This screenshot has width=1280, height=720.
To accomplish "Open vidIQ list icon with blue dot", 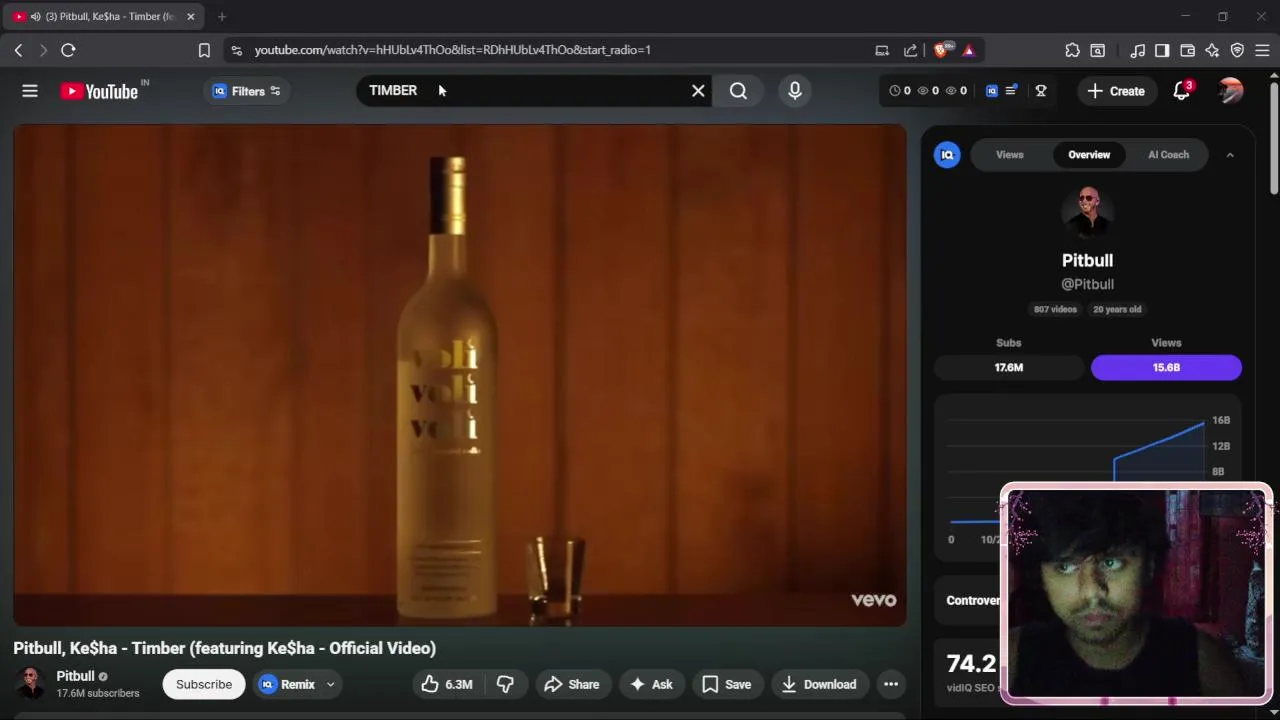I will pos(1011,91).
